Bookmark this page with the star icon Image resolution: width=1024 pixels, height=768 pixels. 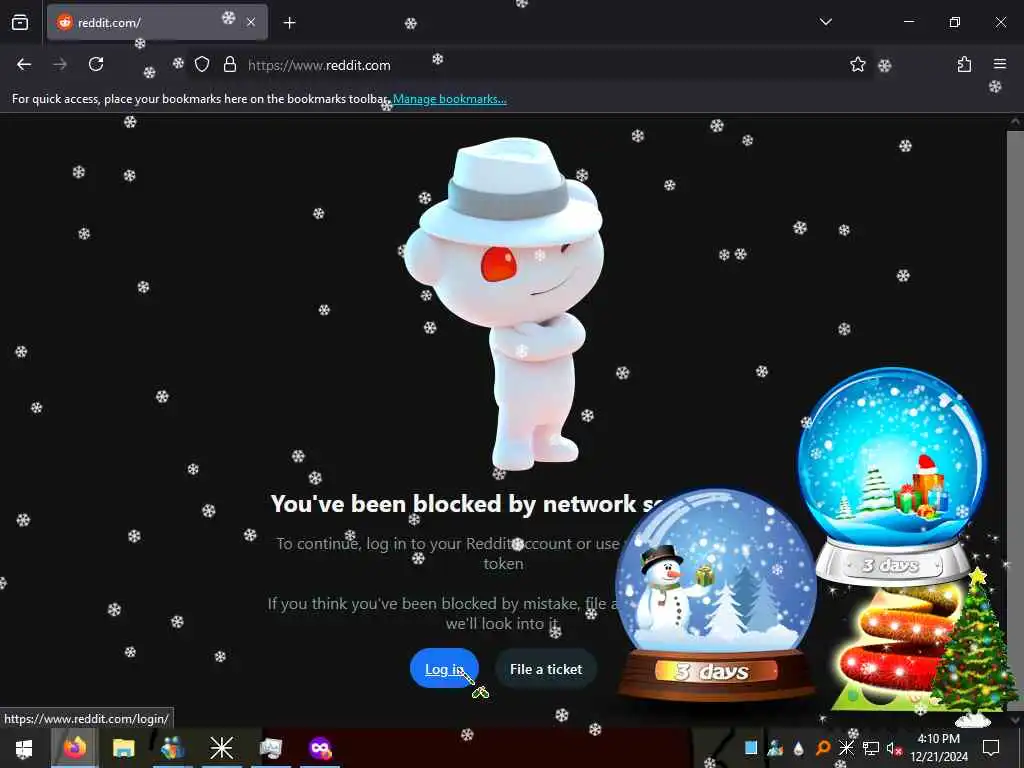(857, 64)
